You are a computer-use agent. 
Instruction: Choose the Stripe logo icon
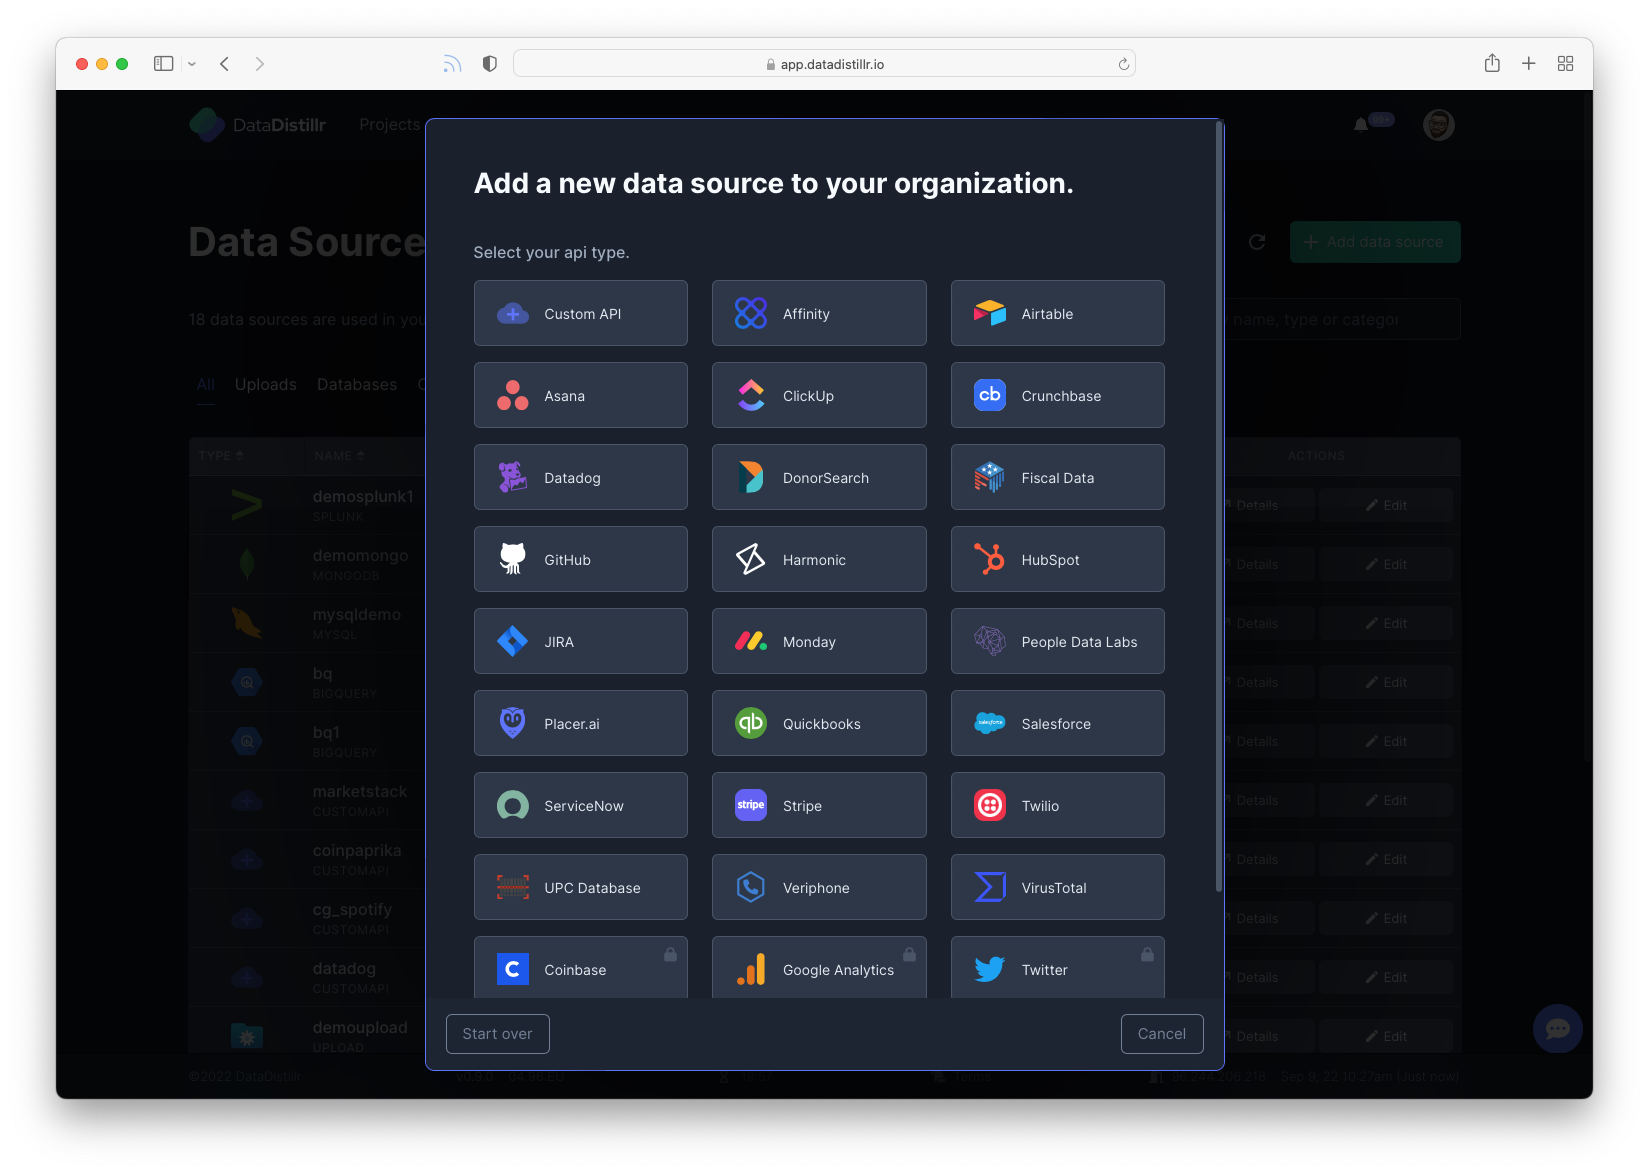(x=751, y=806)
